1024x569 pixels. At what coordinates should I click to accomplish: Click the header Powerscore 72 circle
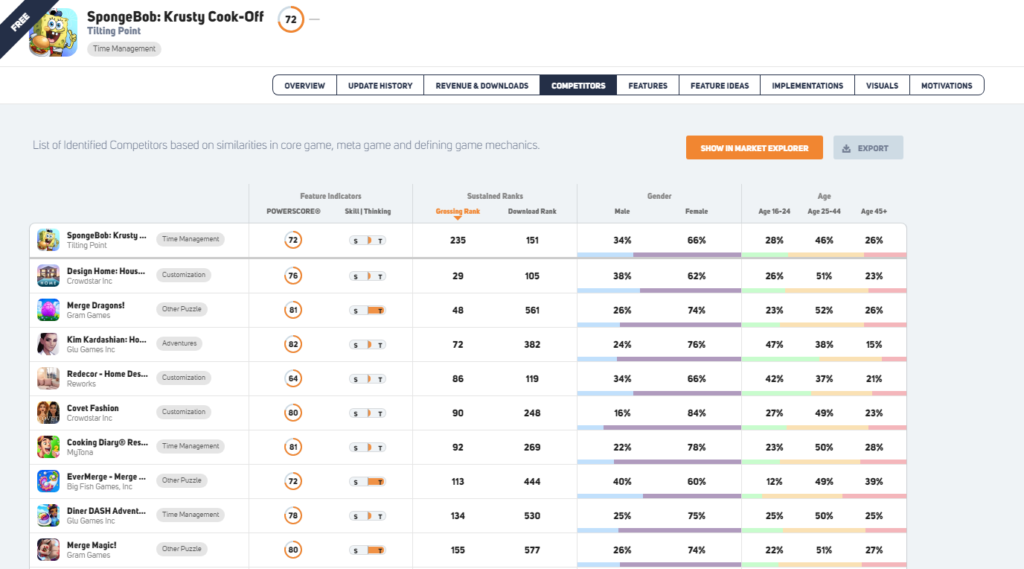[x=291, y=20]
